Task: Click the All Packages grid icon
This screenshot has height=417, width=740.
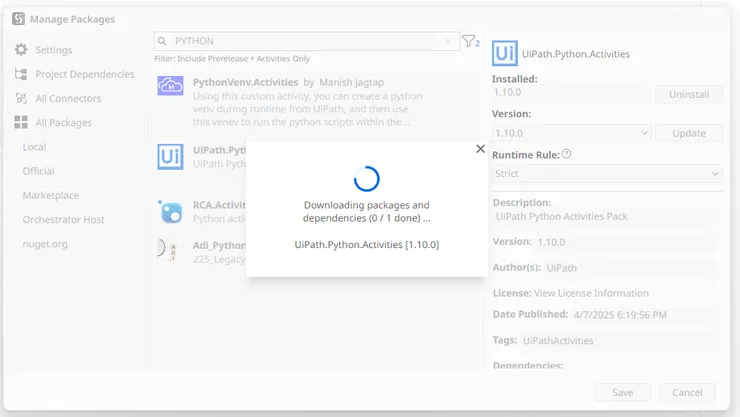Action: click(x=21, y=122)
